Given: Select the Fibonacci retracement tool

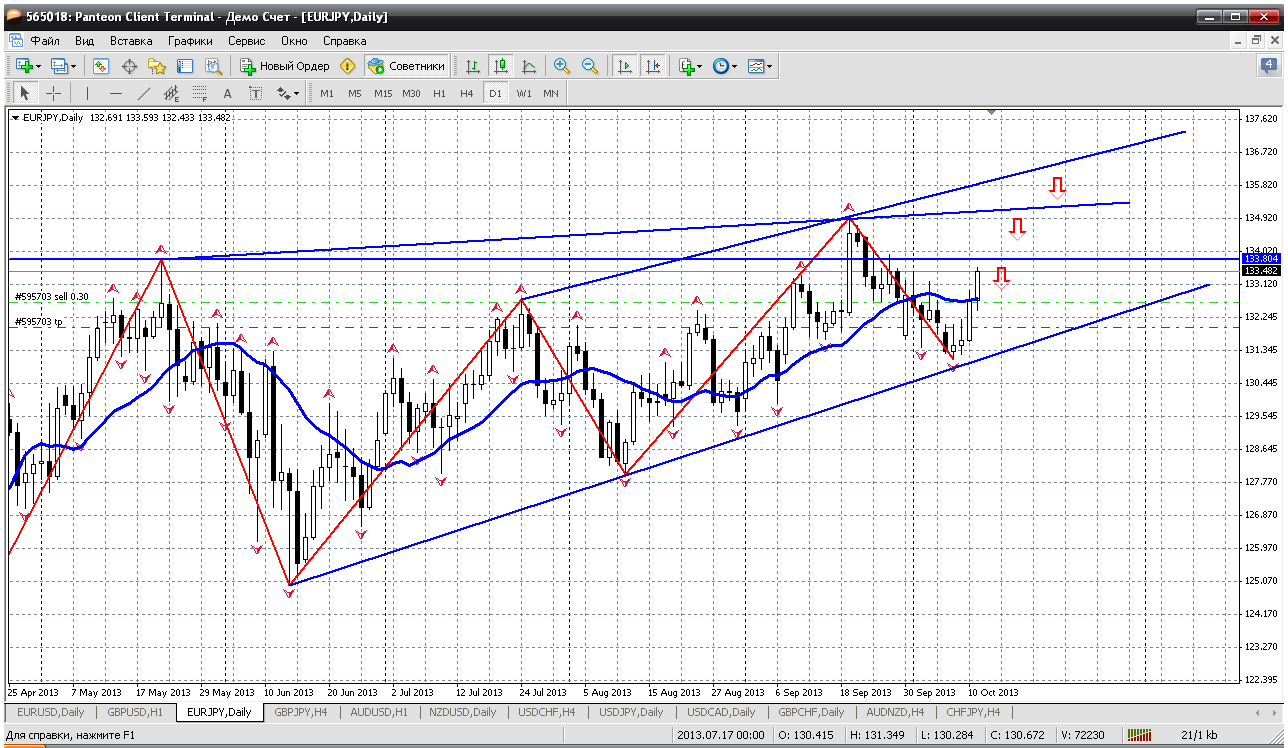Looking at the screenshot, I should click(x=200, y=93).
